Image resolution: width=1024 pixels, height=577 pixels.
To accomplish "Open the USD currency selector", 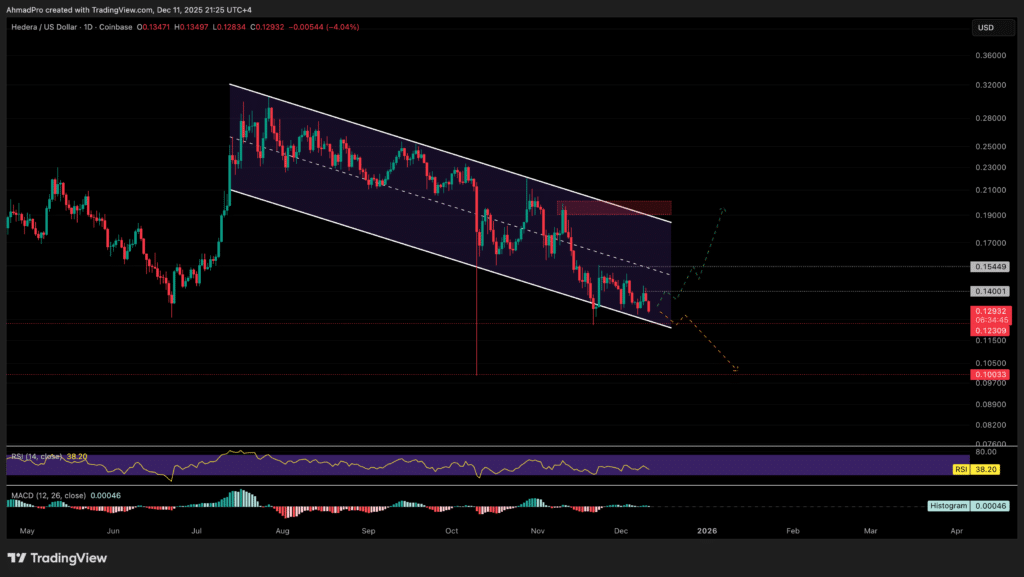I will (986, 27).
